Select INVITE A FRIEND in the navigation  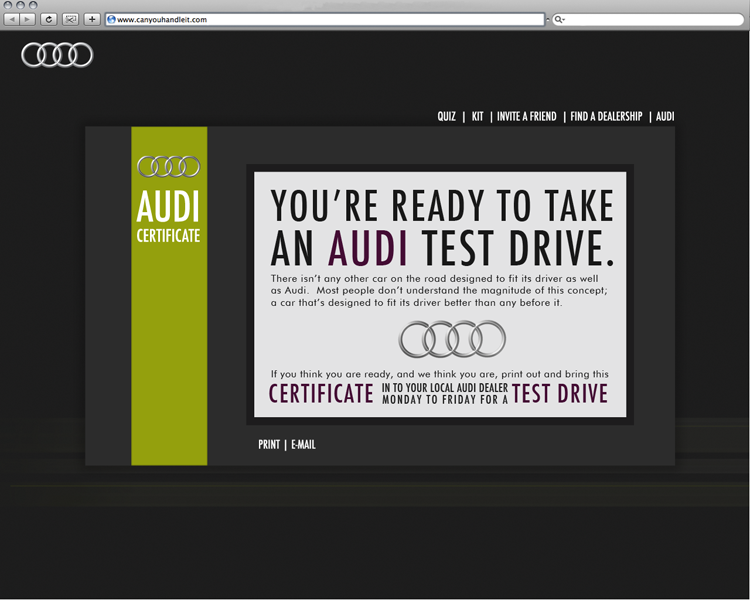(526, 116)
